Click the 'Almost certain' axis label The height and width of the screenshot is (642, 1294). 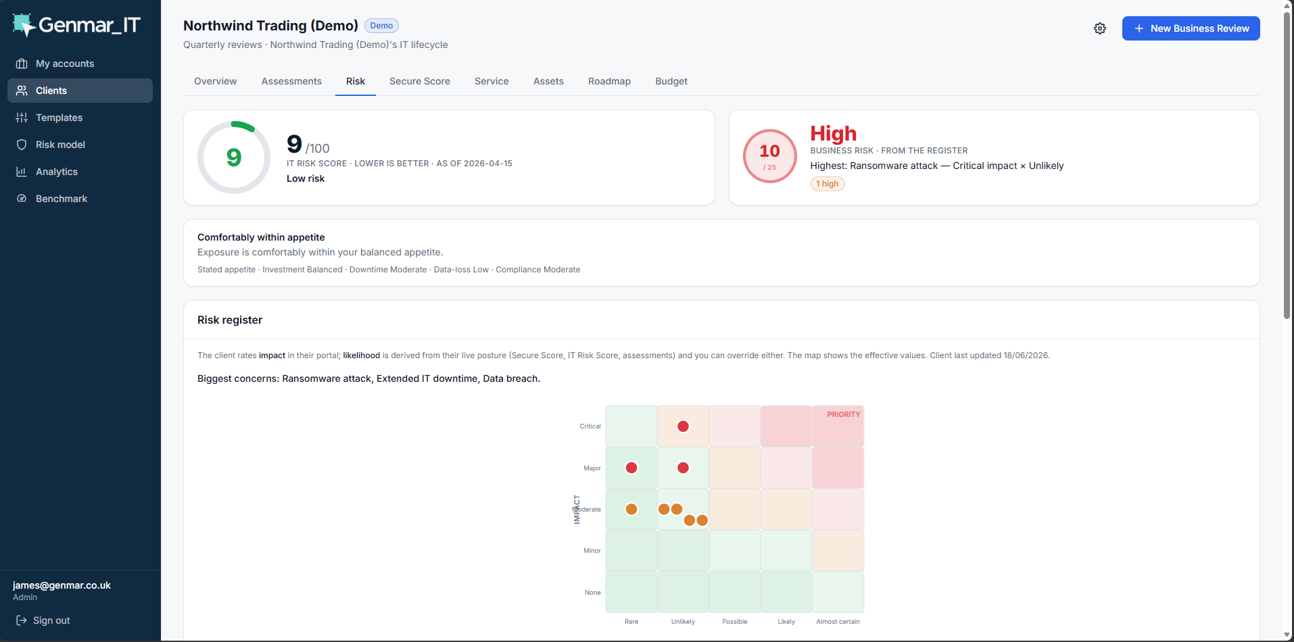click(x=838, y=622)
